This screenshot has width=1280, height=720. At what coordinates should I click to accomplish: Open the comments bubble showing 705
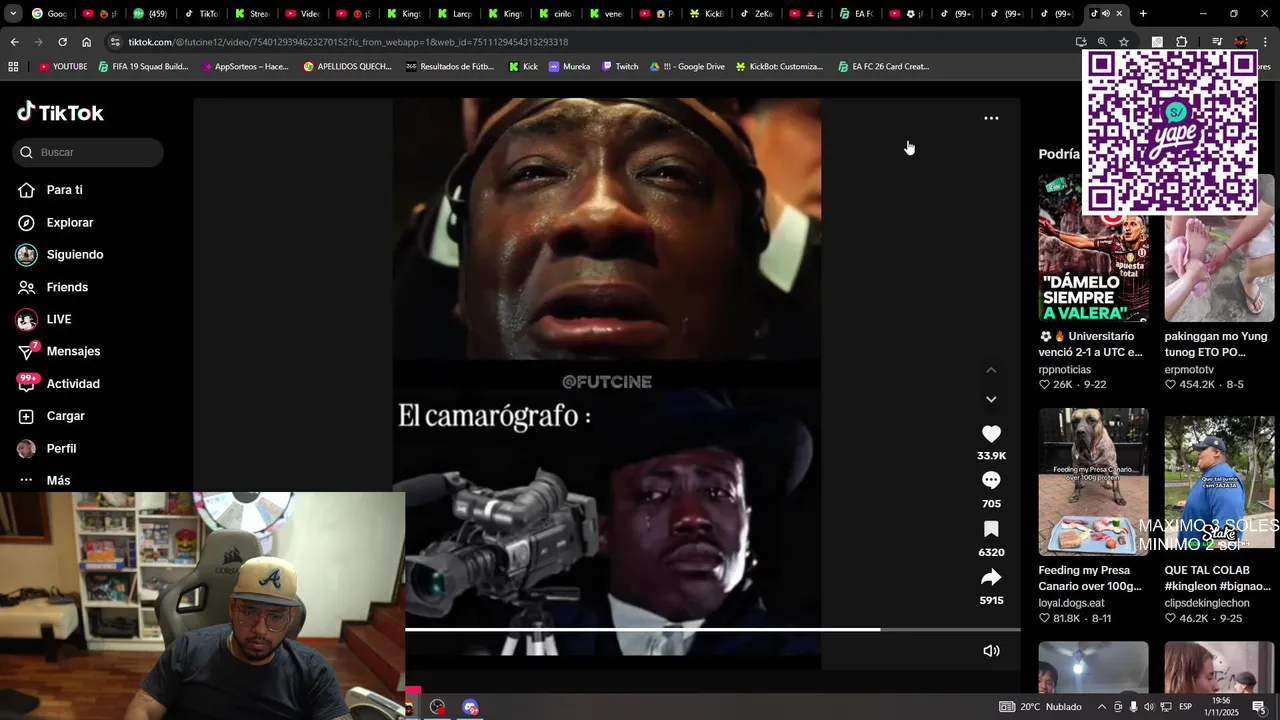991,481
